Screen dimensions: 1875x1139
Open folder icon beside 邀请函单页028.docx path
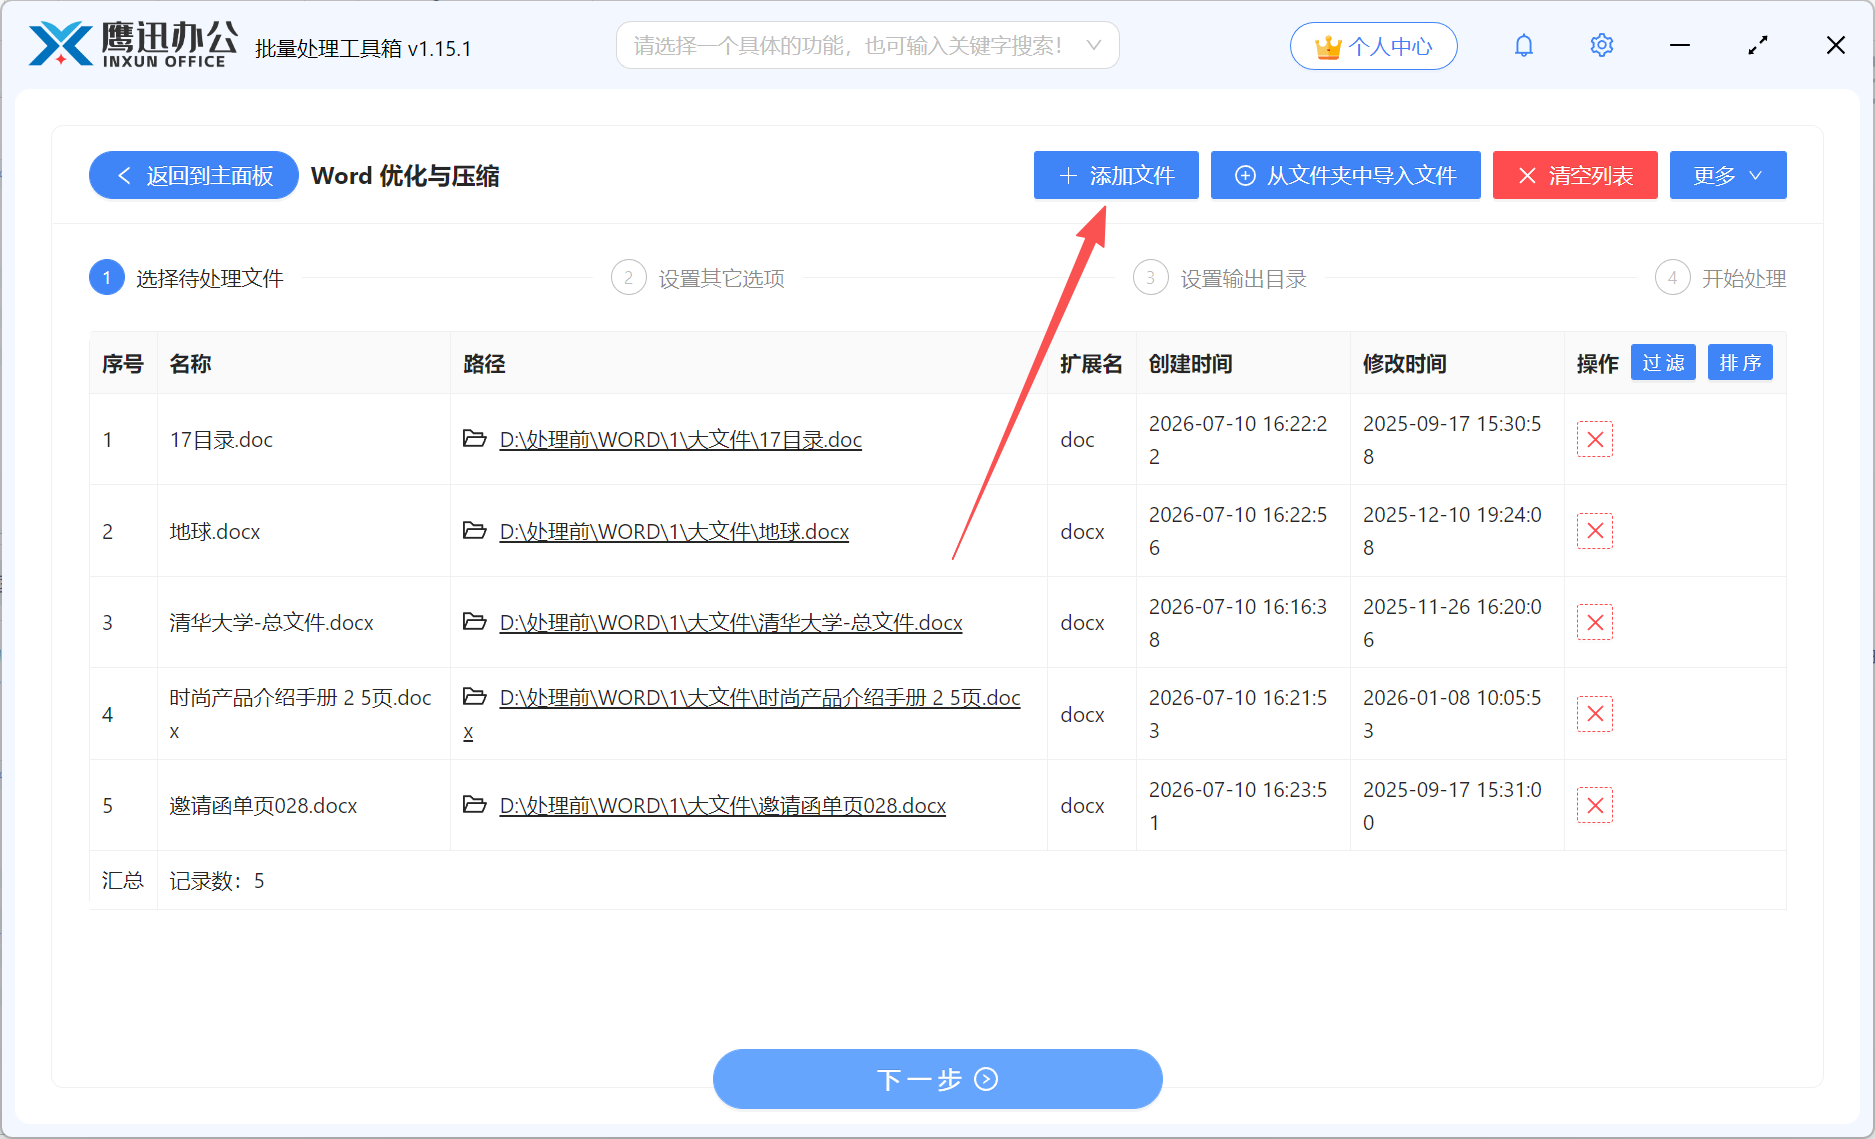[x=475, y=805]
